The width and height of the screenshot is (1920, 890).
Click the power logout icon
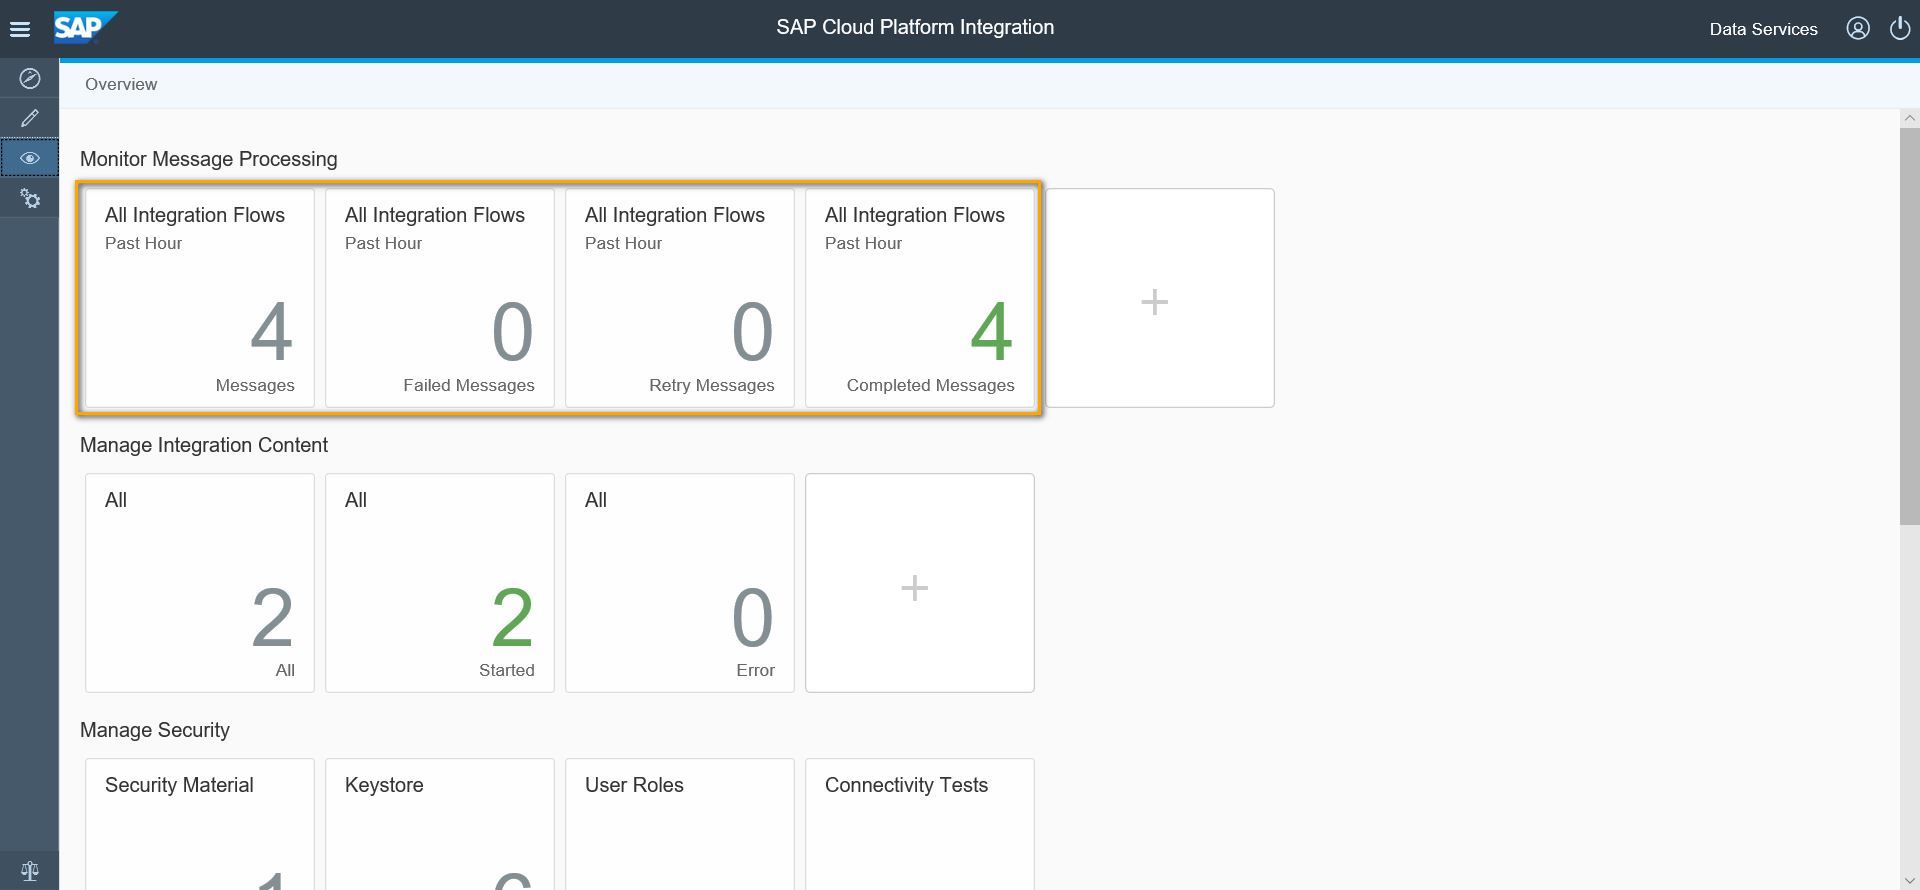(x=1900, y=28)
